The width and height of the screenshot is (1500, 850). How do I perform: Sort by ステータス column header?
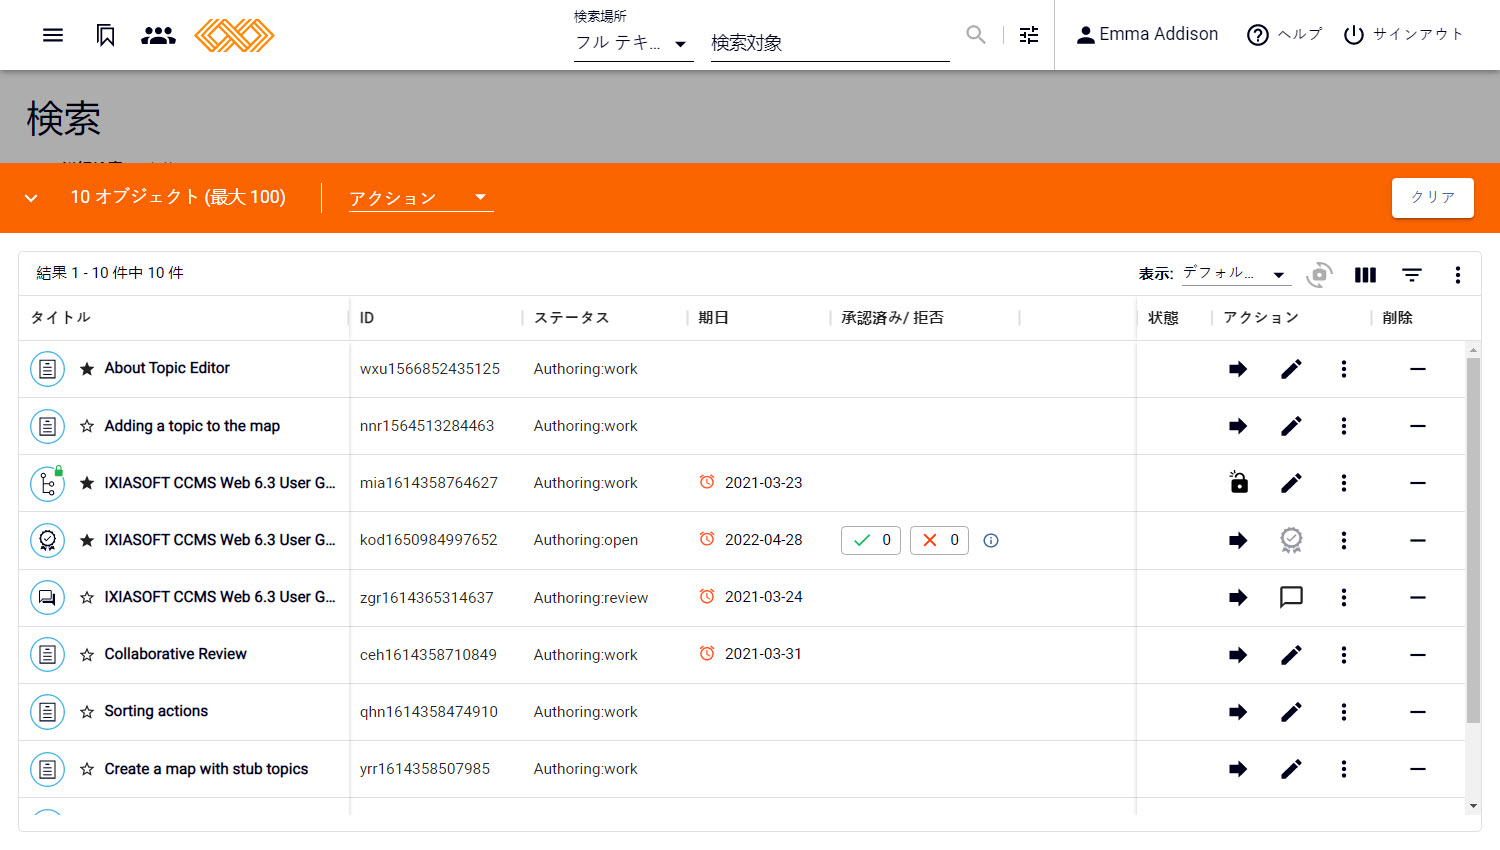point(571,318)
